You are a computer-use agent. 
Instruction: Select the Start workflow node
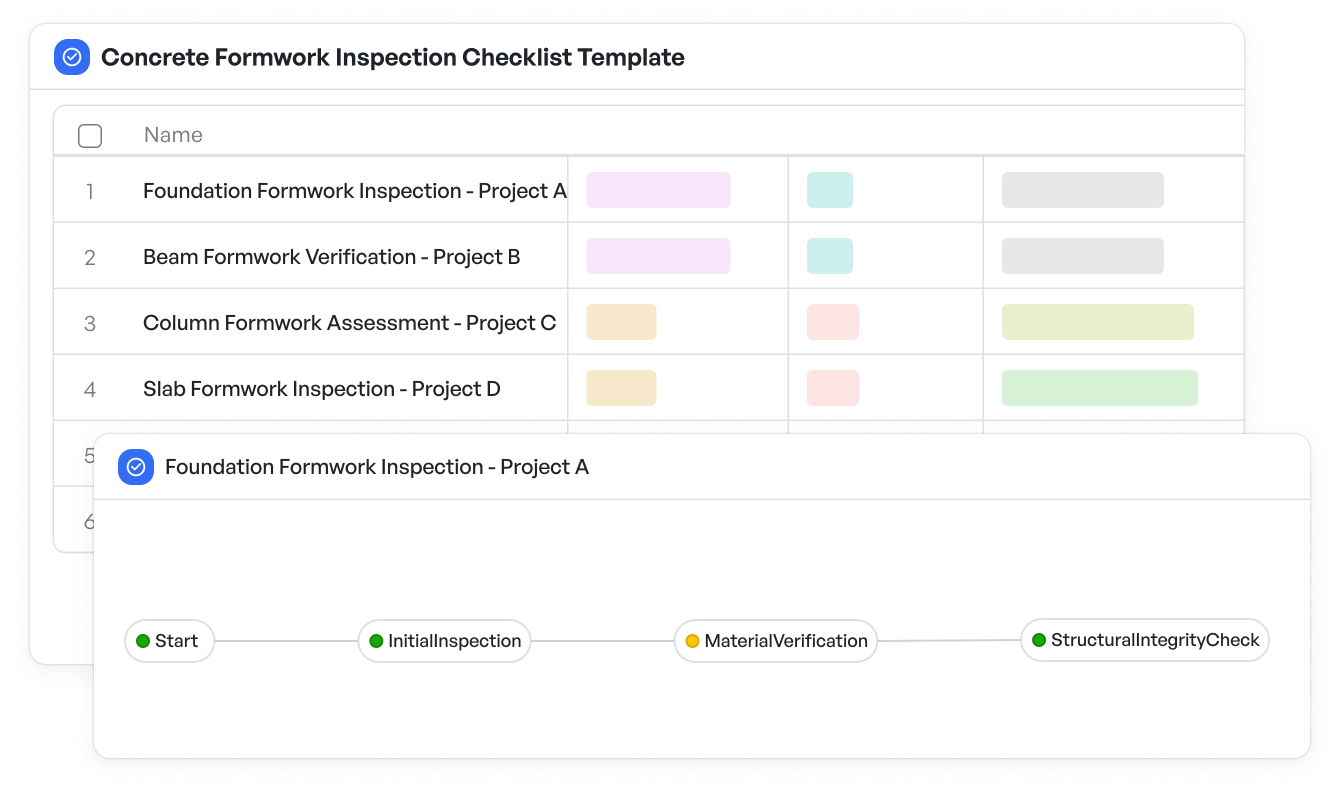pyautogui.click(x=169, y=641)
